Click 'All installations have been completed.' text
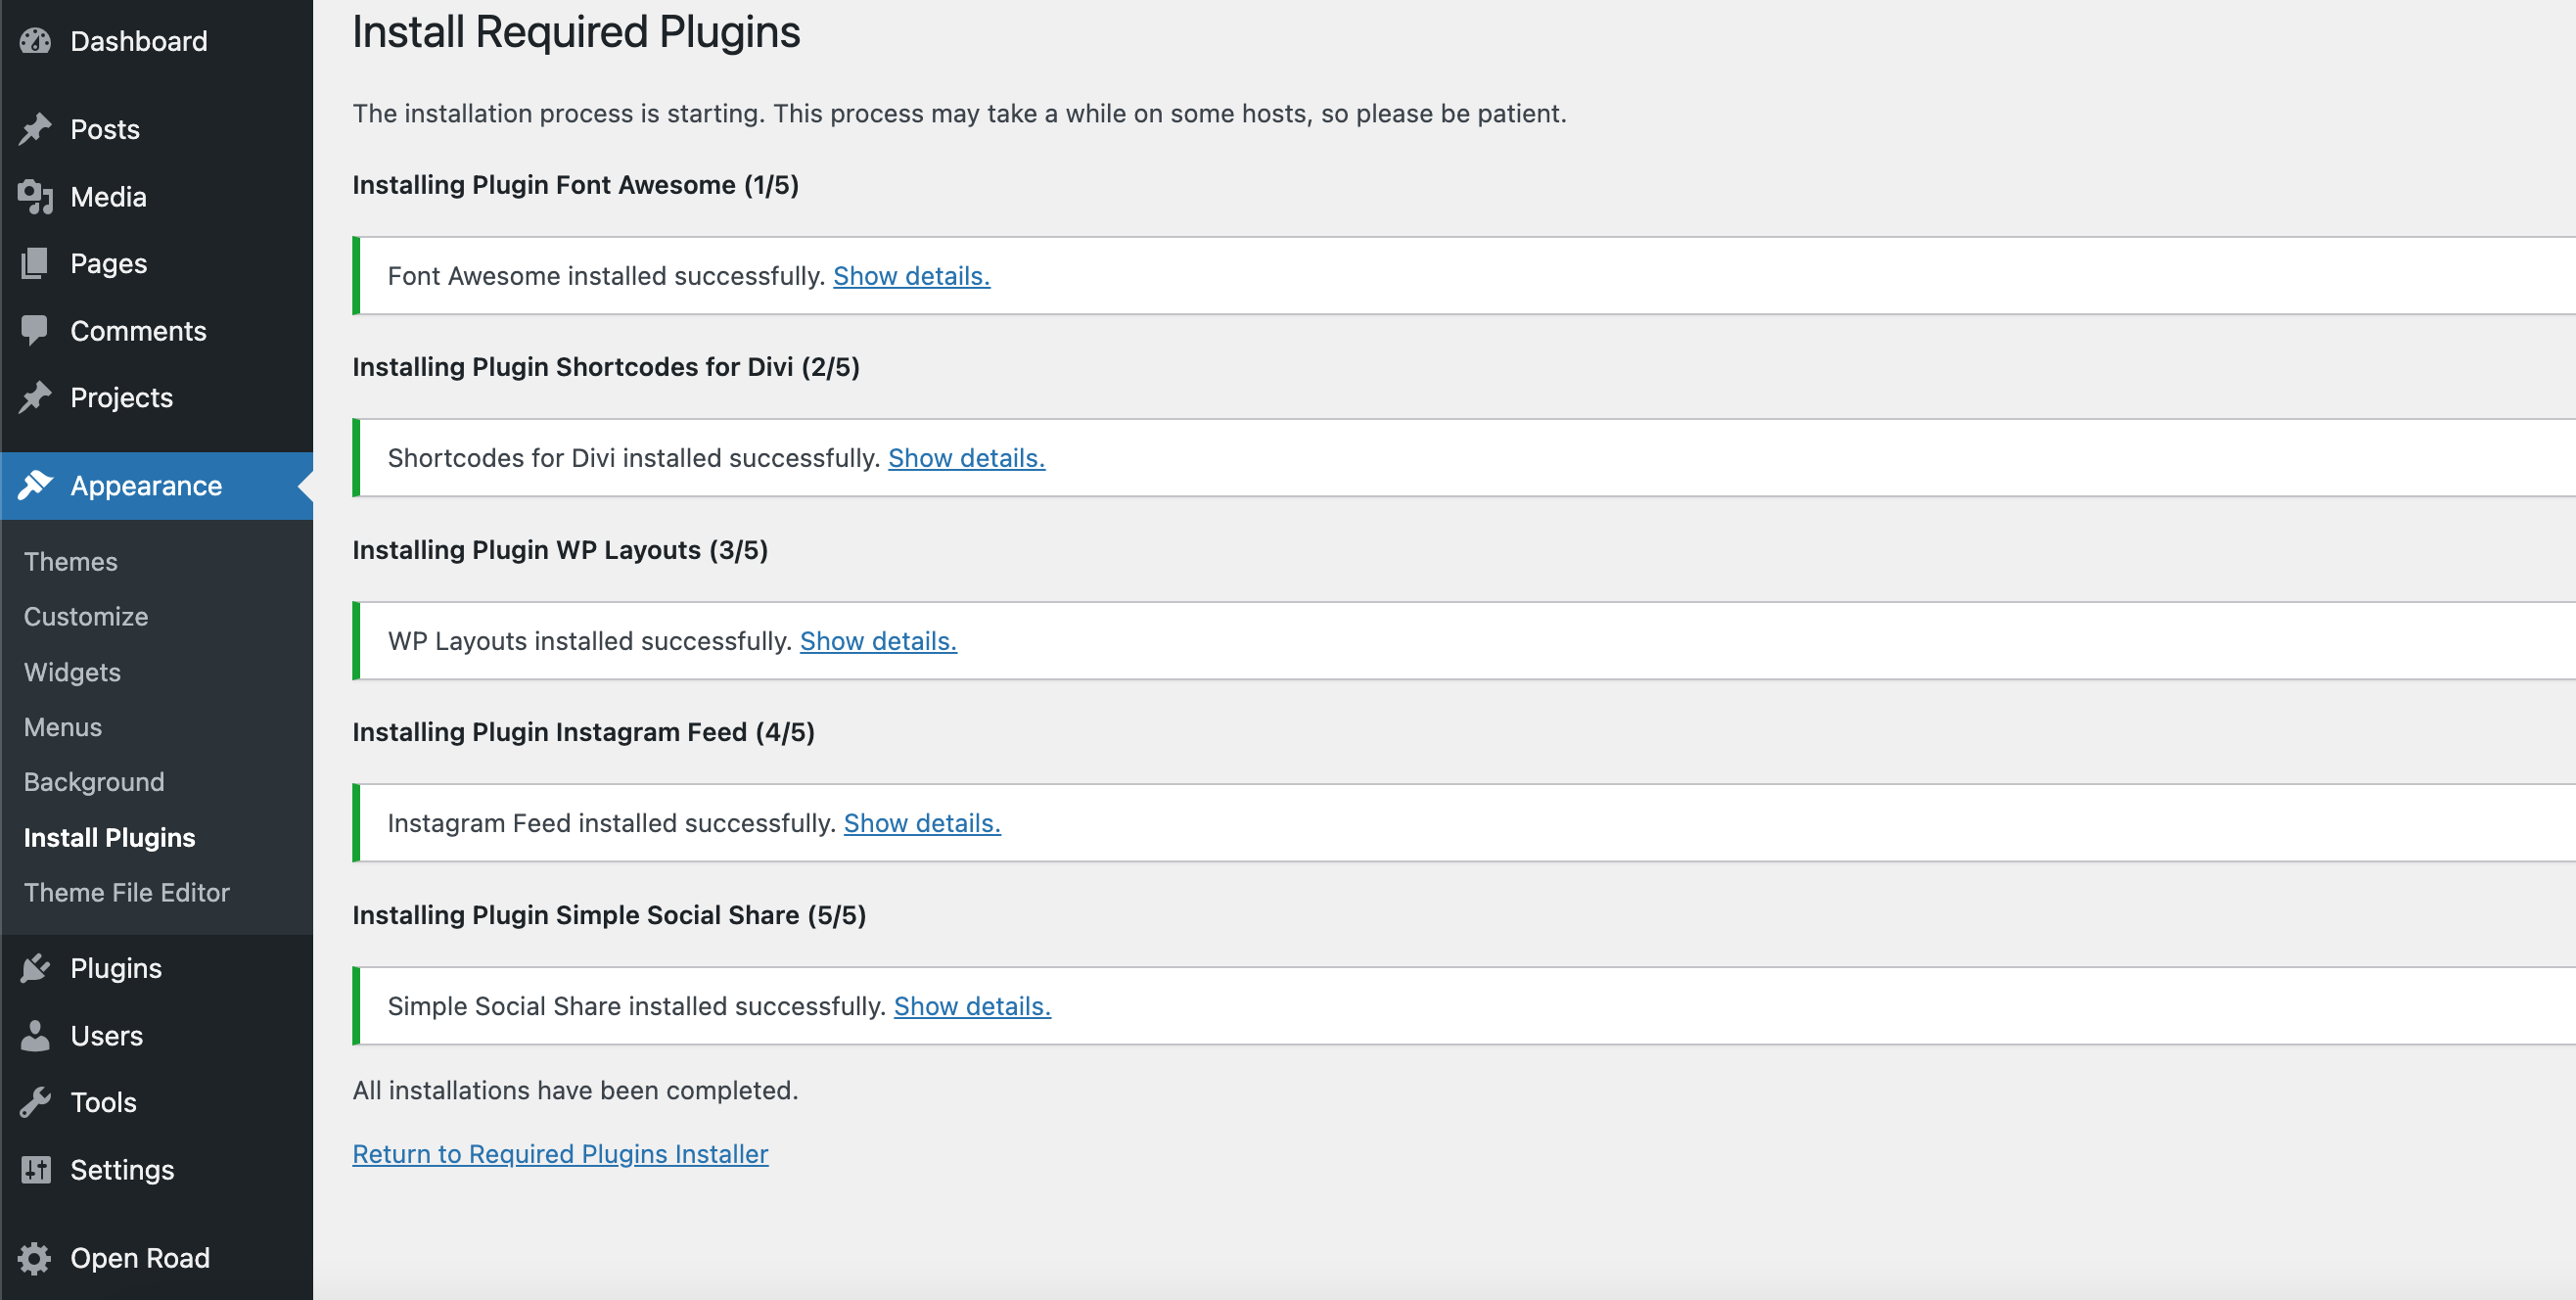Image resolution: width=2576 pixels, height=1300 pixels. [575, 1090]
